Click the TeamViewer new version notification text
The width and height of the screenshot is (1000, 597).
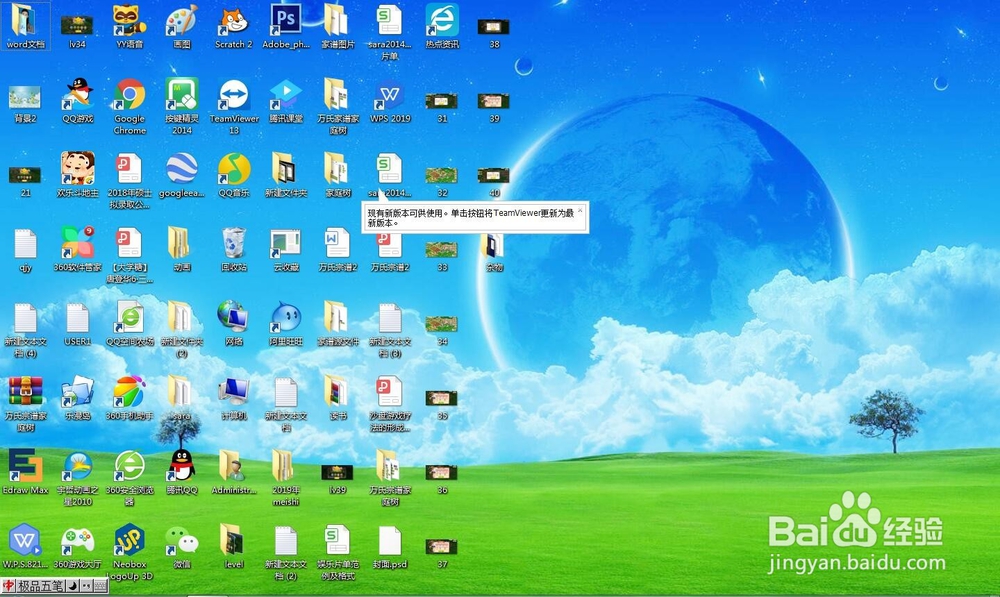[471, 218]
